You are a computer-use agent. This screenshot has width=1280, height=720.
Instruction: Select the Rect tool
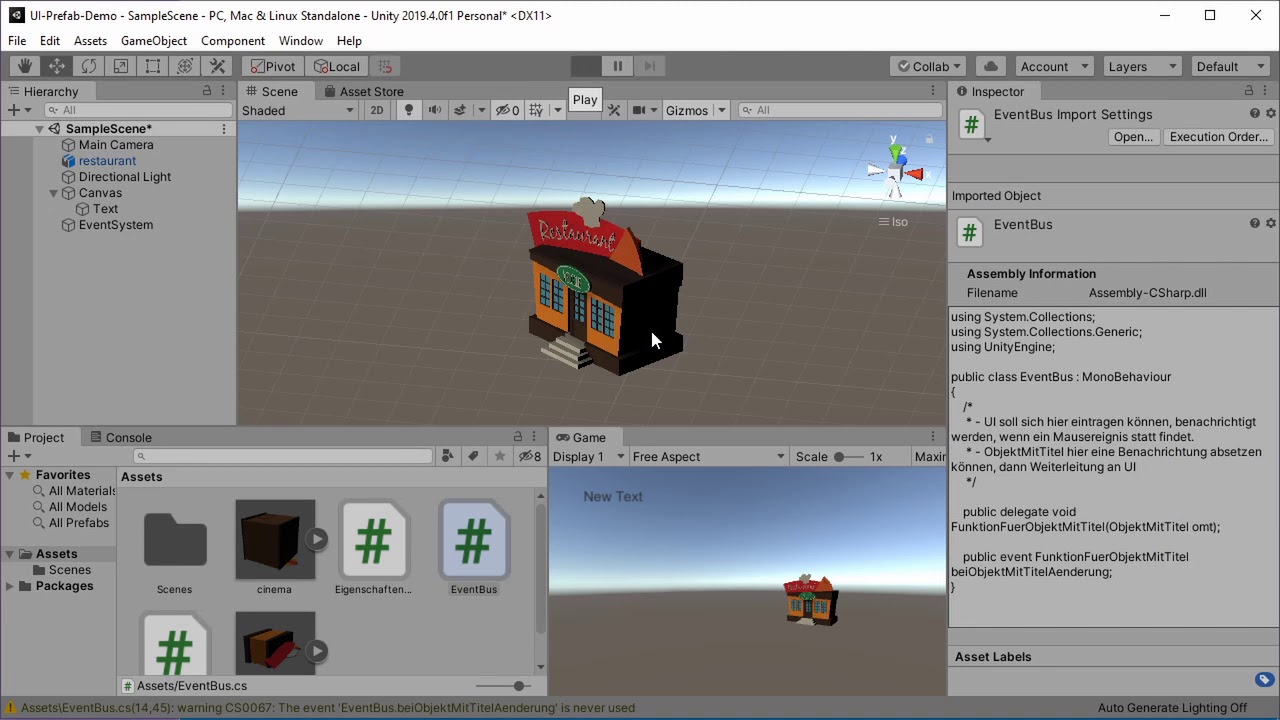click(x=153, y=66)
